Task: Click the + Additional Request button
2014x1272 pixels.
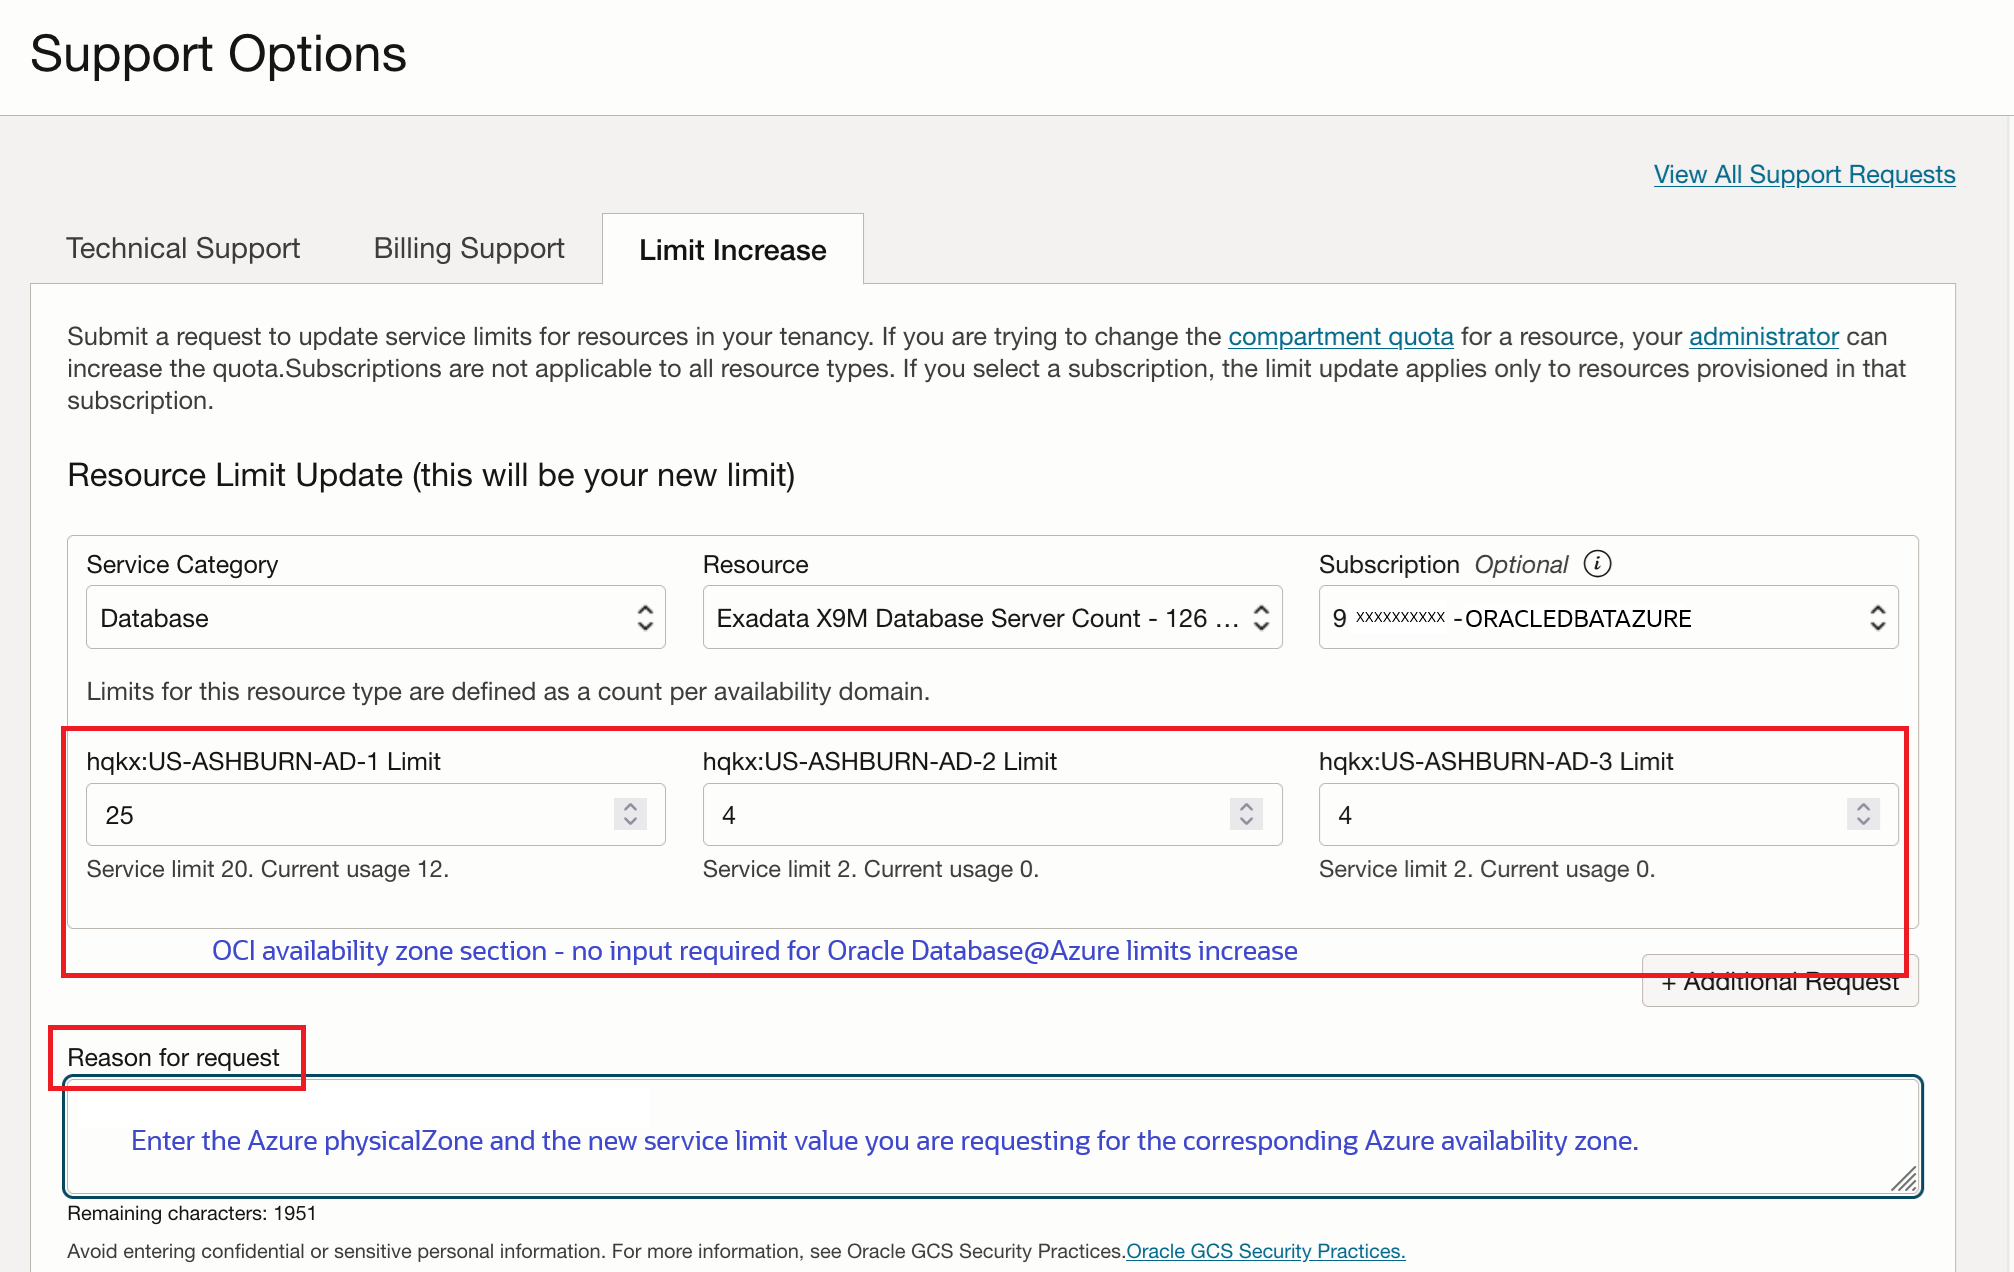Action: pos(1779,981)
